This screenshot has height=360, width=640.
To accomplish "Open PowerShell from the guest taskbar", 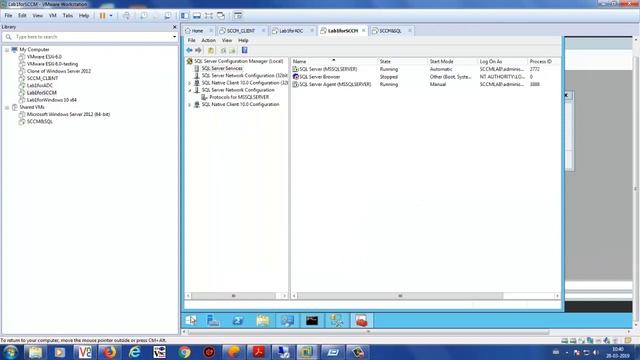I will pos(238,321).
